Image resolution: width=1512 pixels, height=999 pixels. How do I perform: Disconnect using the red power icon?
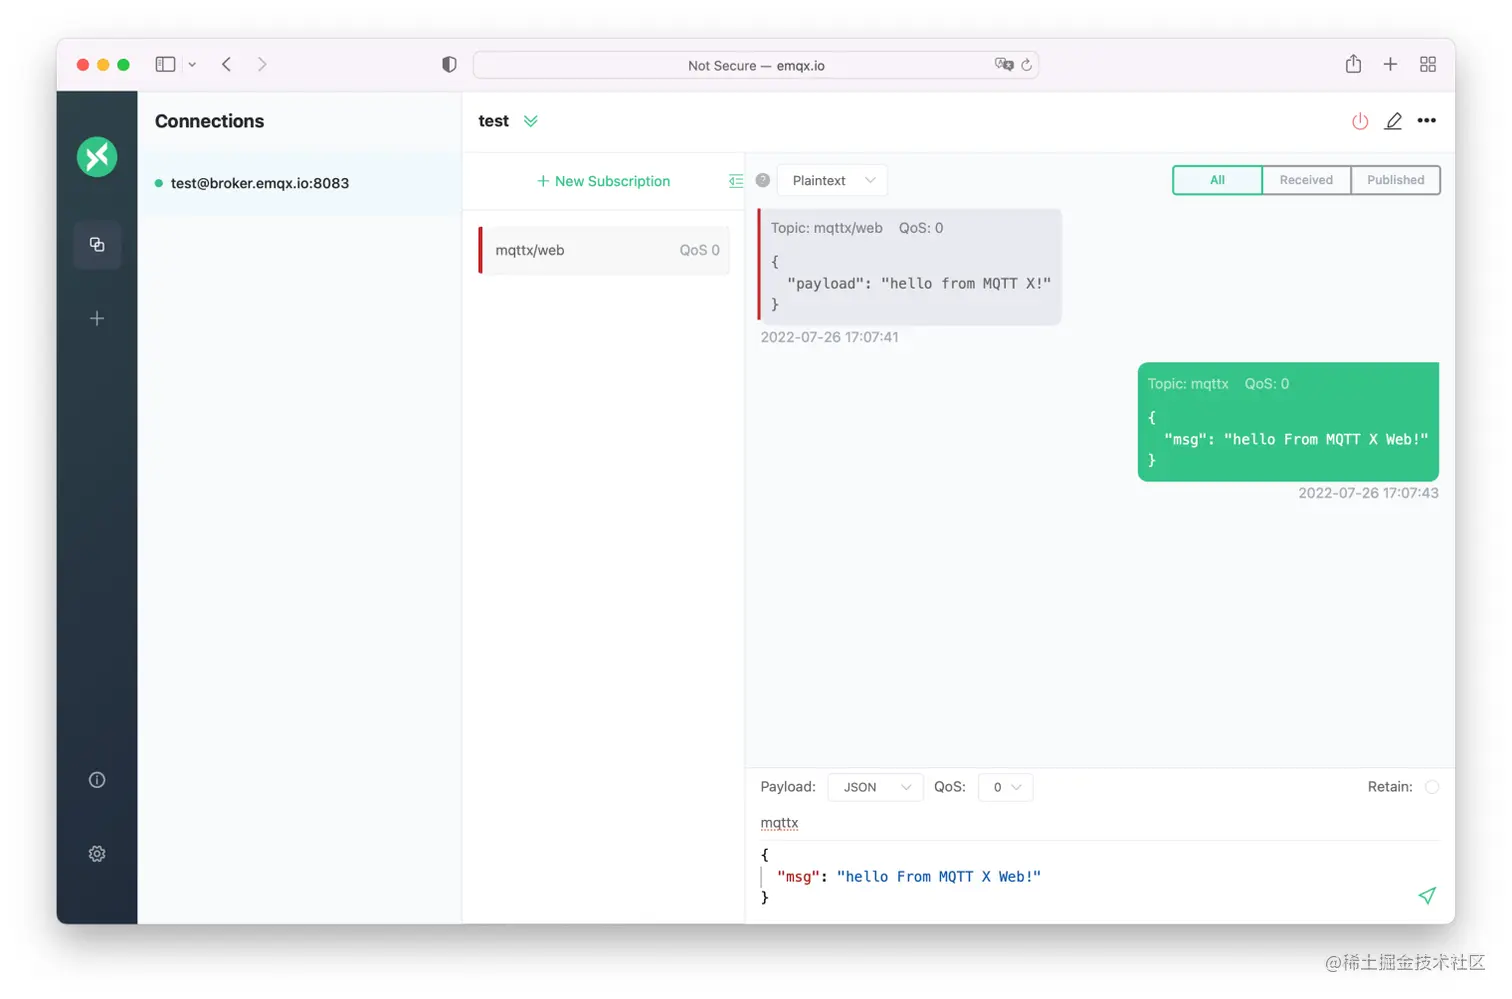coord(1359,121)
